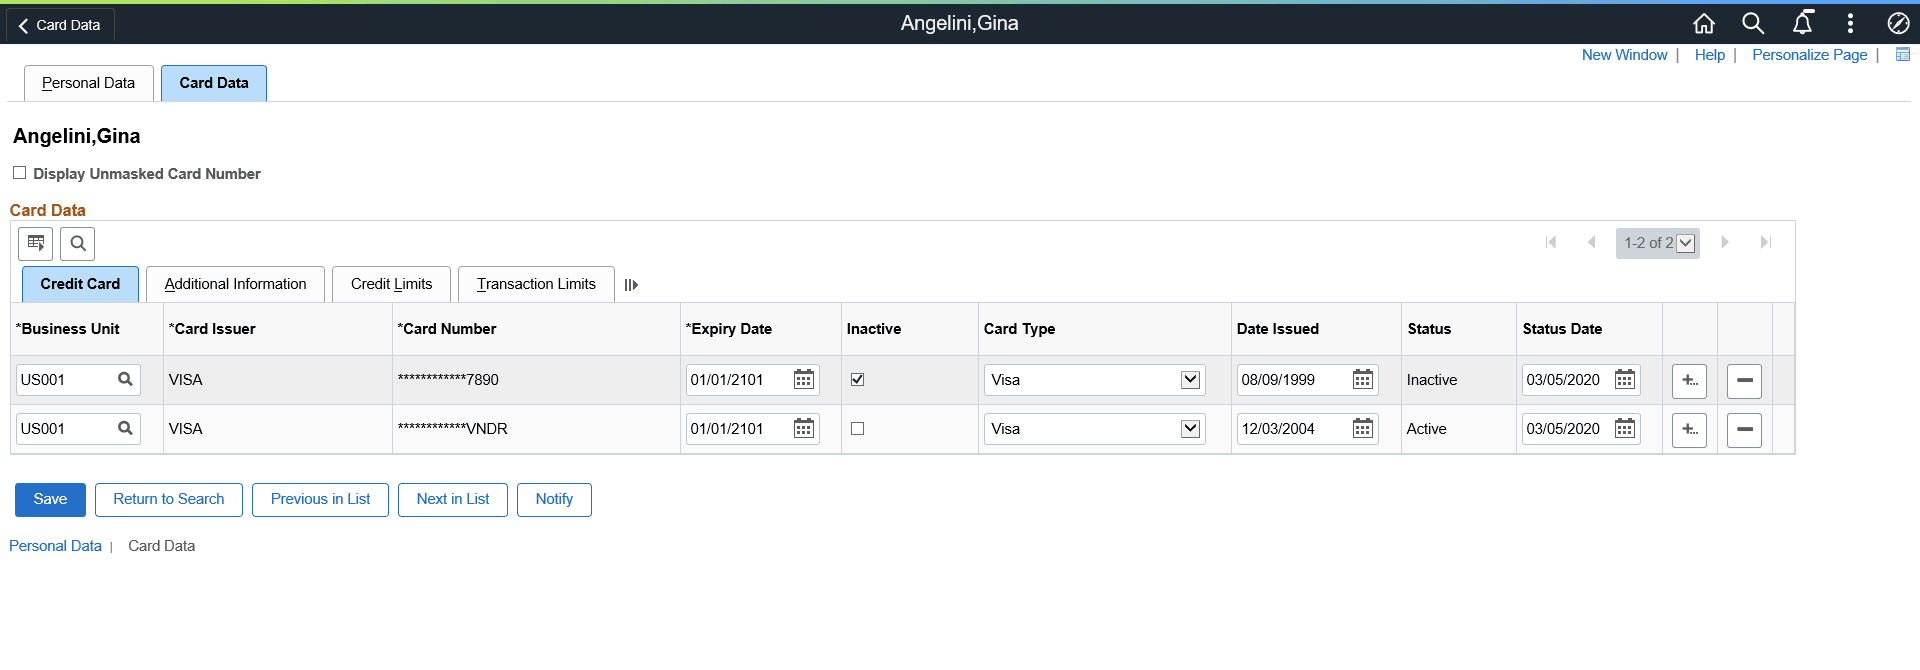The height and width of the screenshot is (670, 1920).
Task: Switch to the Personal Data tab
Action: tap(89, 83)
